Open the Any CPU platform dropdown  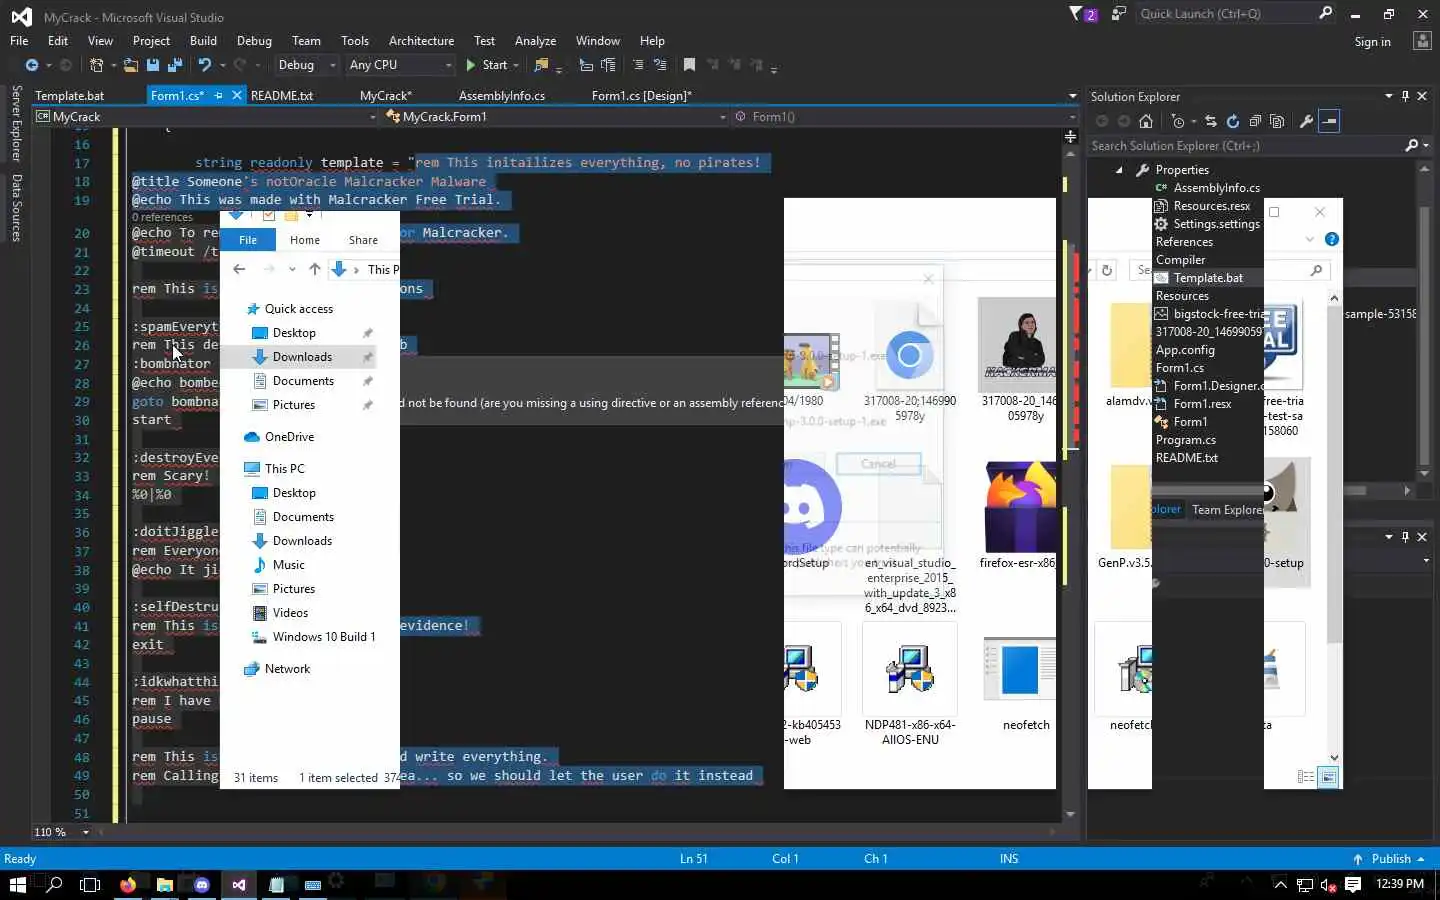pyautogui.click(x=400, y=65)
